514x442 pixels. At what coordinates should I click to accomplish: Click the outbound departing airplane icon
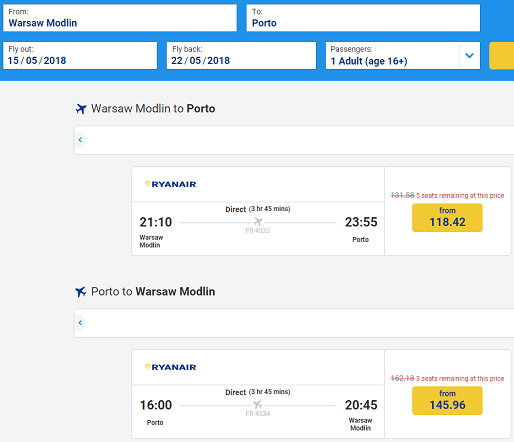tap(81, 109)
